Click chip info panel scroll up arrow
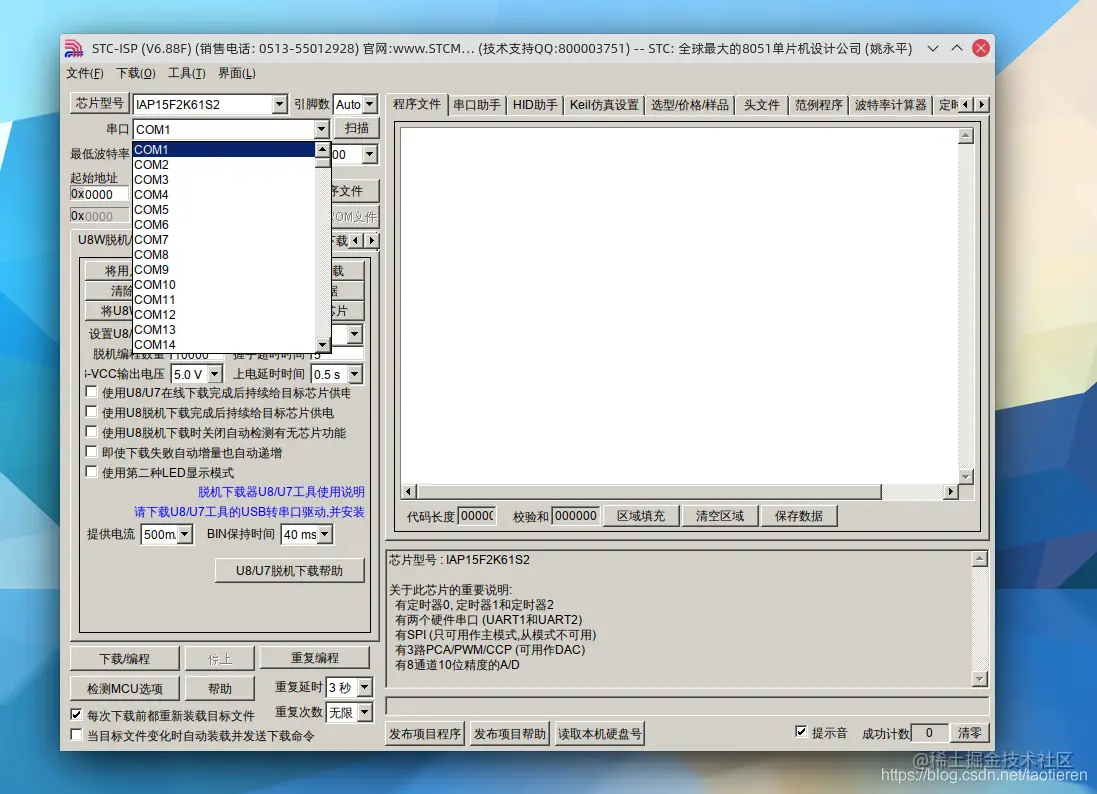Image resolution: width=1097 pixels, height=794 pixels. [x=980, y=559]
